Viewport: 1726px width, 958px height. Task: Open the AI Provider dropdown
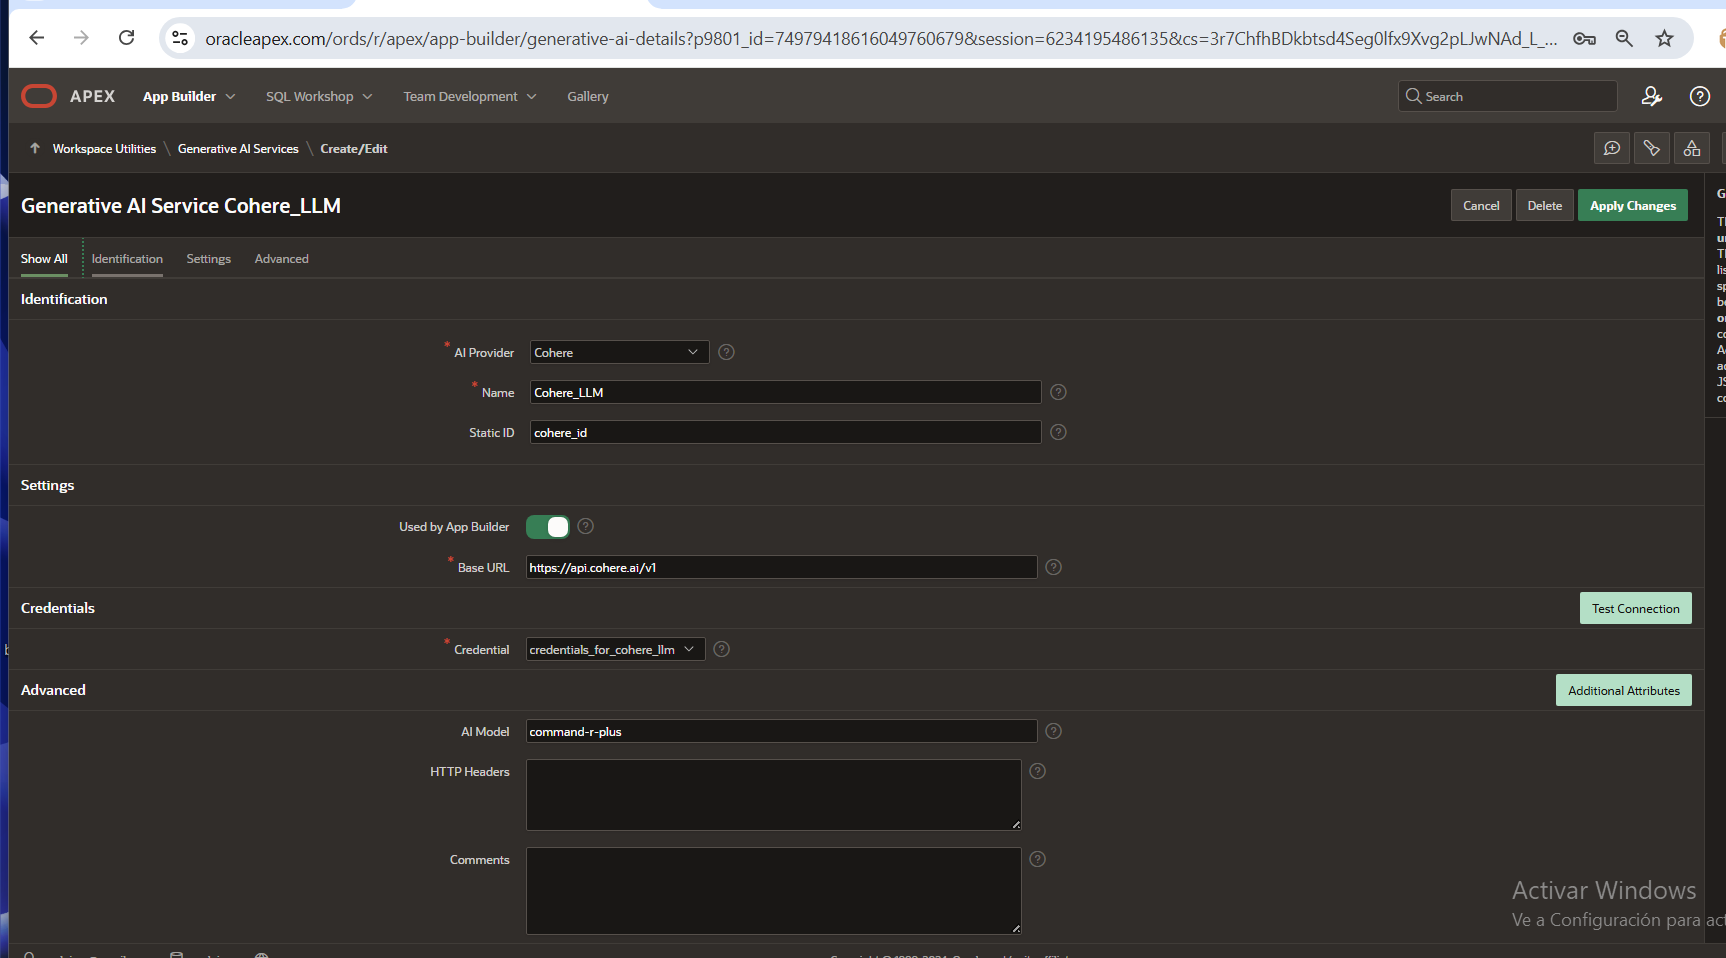[x=618, y=352]
